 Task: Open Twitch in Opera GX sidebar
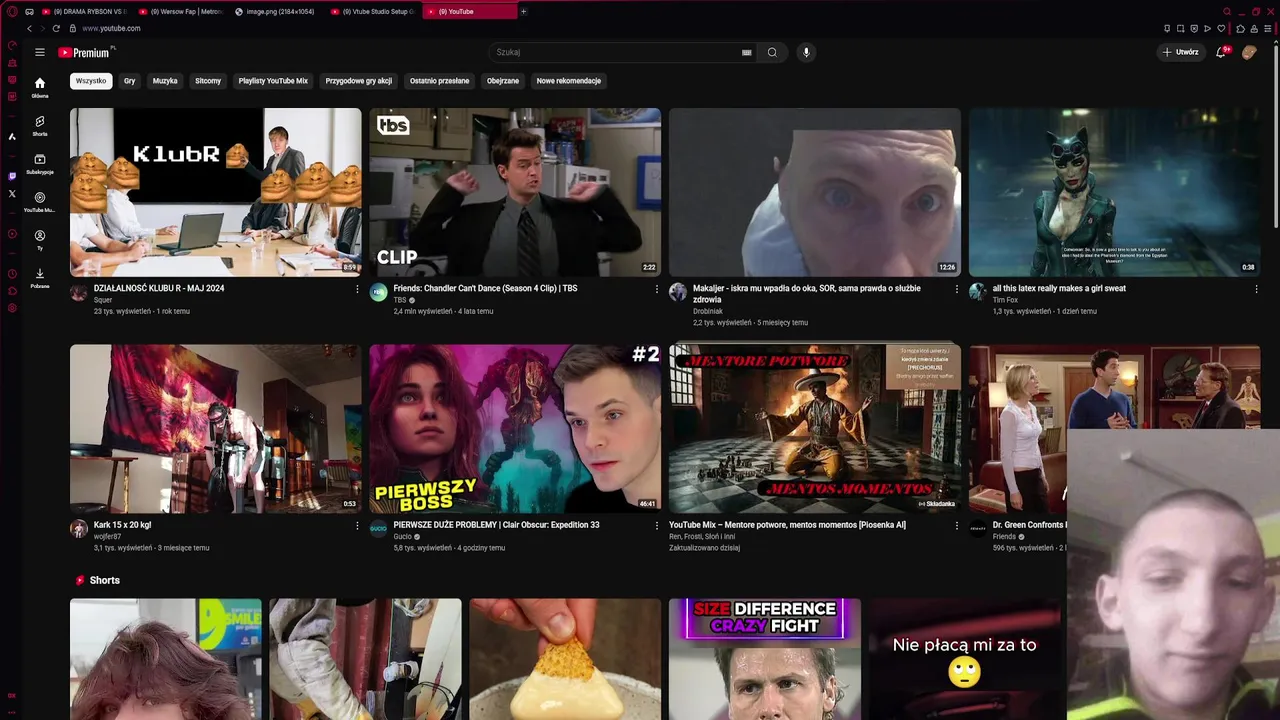pyautogui.click(x=12, y=176)
